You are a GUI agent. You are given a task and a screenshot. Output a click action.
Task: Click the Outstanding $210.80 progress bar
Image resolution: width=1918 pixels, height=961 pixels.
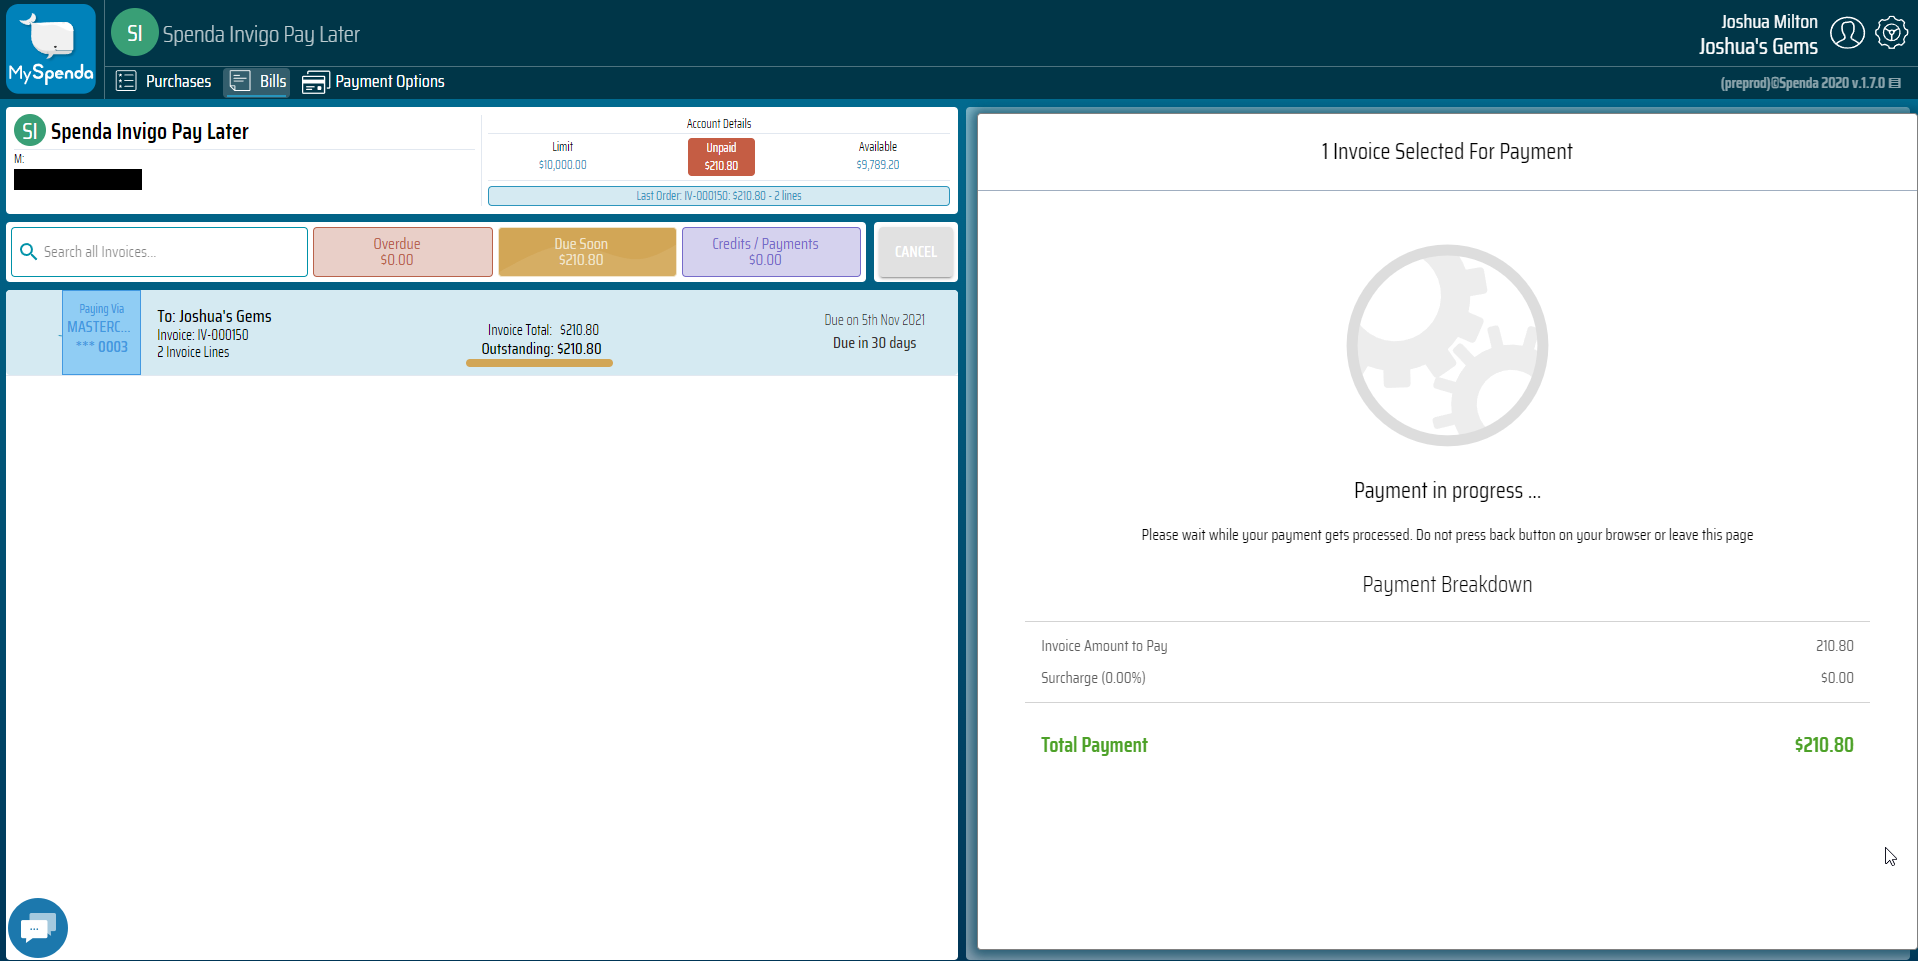[539, 363]
